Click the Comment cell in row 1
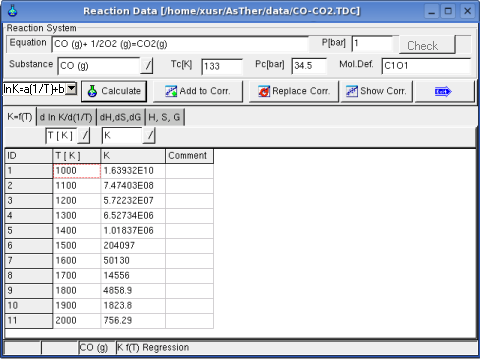 click(x=189, y=171)
